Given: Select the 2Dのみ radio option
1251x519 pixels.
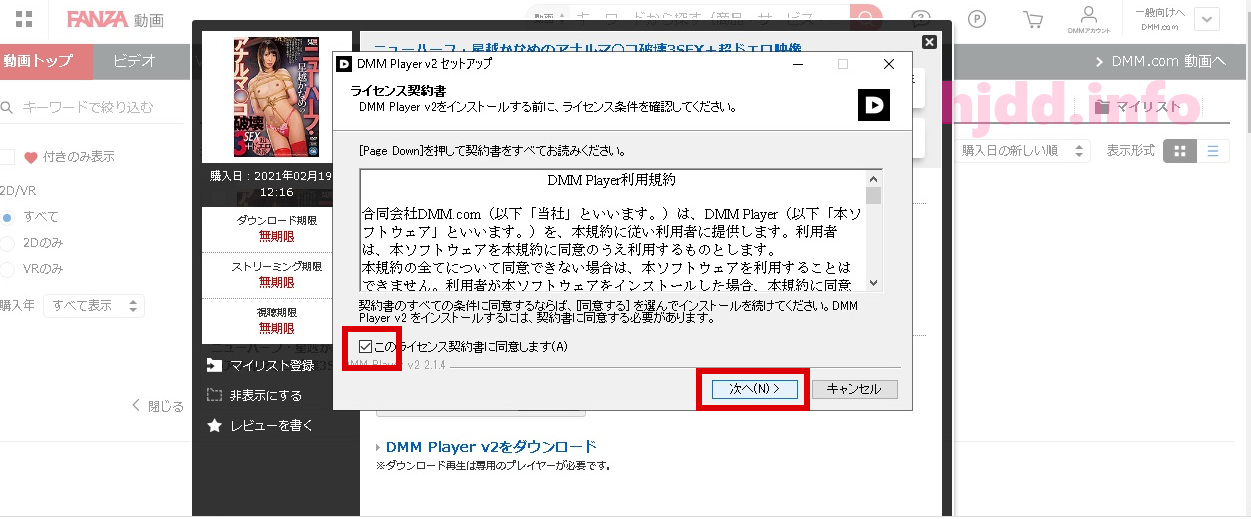Looking at the screenshot, I should point(7,243).
